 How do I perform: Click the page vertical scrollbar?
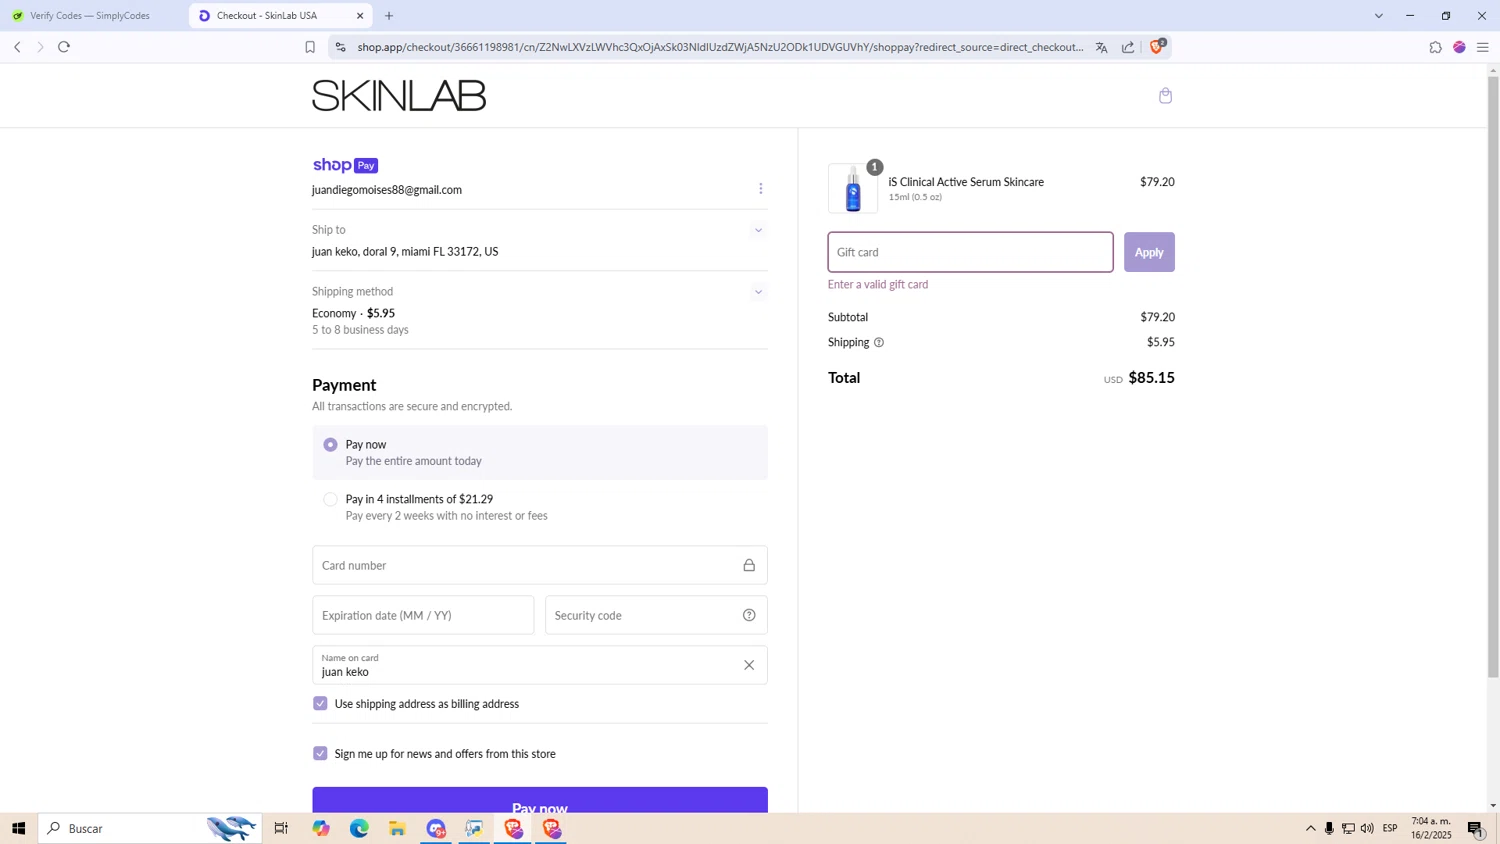pyautogui.click(x=1493, y=375)
